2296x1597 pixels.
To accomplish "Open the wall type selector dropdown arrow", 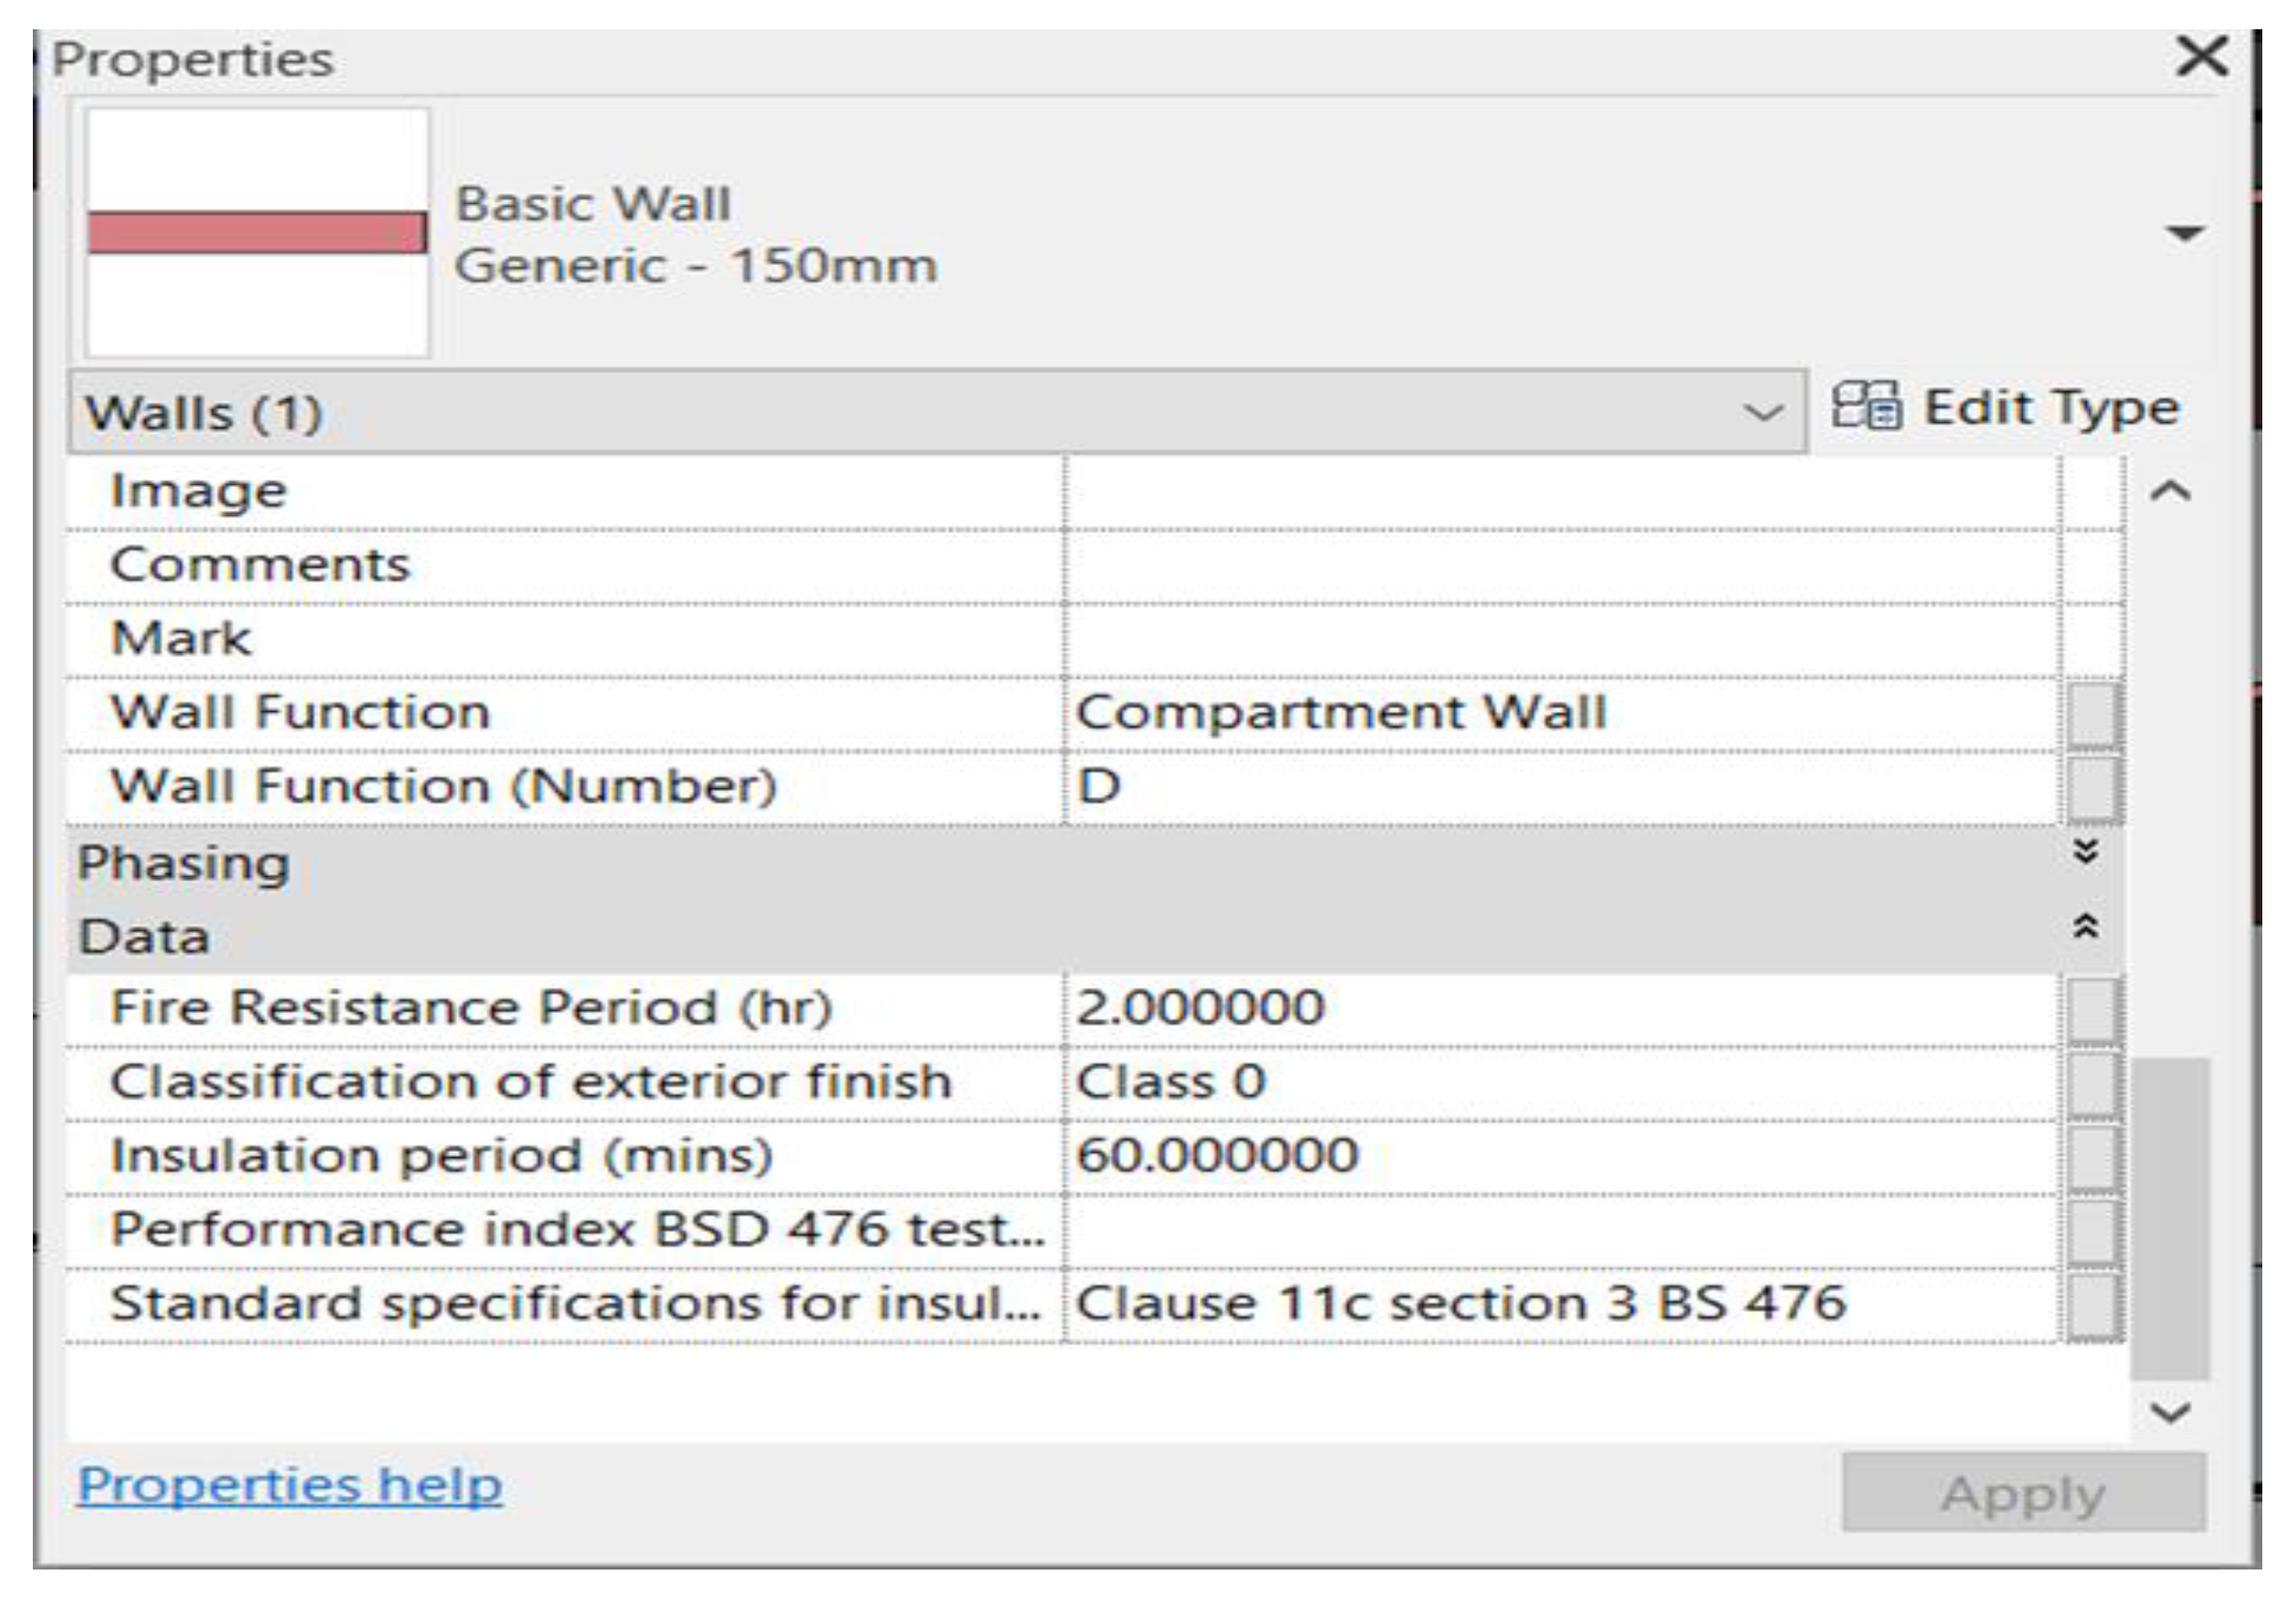I will coord(2184,234).
